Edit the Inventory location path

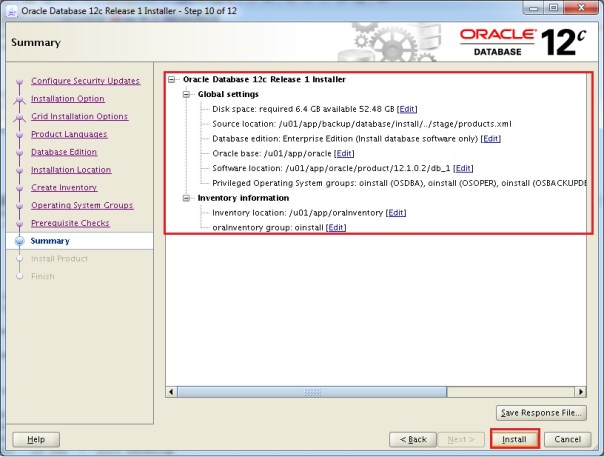tap(396, 213)
